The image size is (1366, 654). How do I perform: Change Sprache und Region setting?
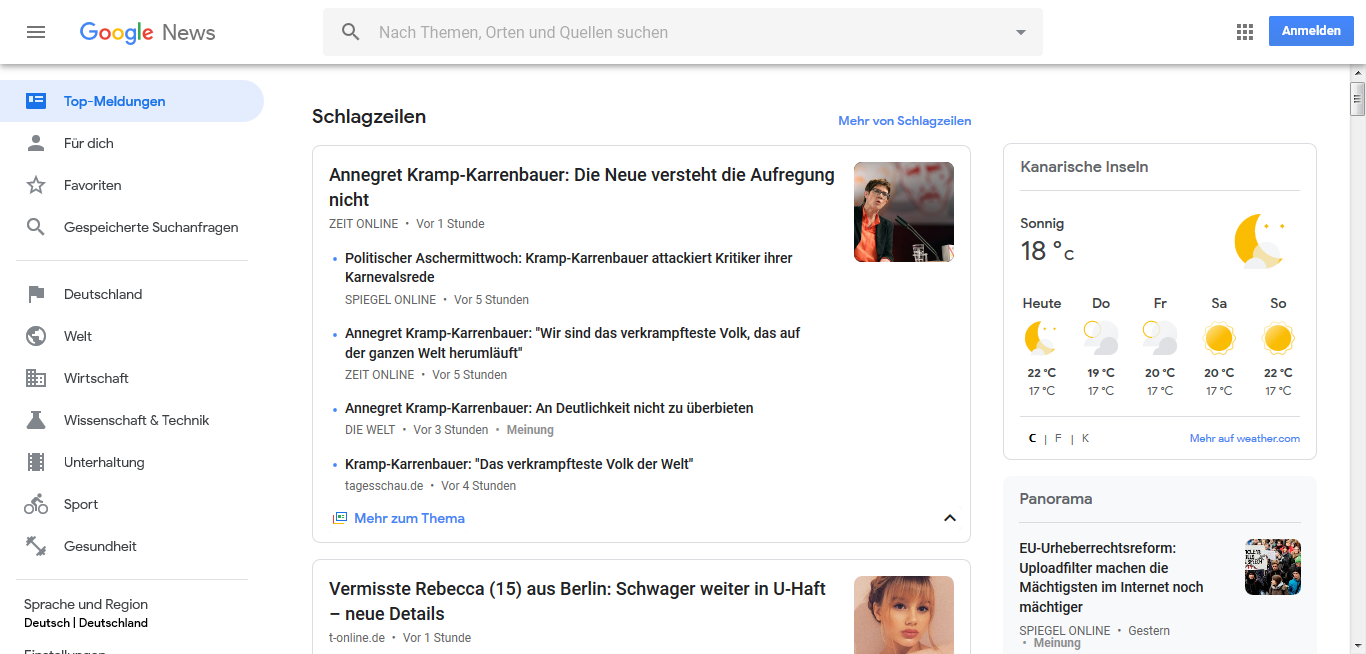(86, 613)
